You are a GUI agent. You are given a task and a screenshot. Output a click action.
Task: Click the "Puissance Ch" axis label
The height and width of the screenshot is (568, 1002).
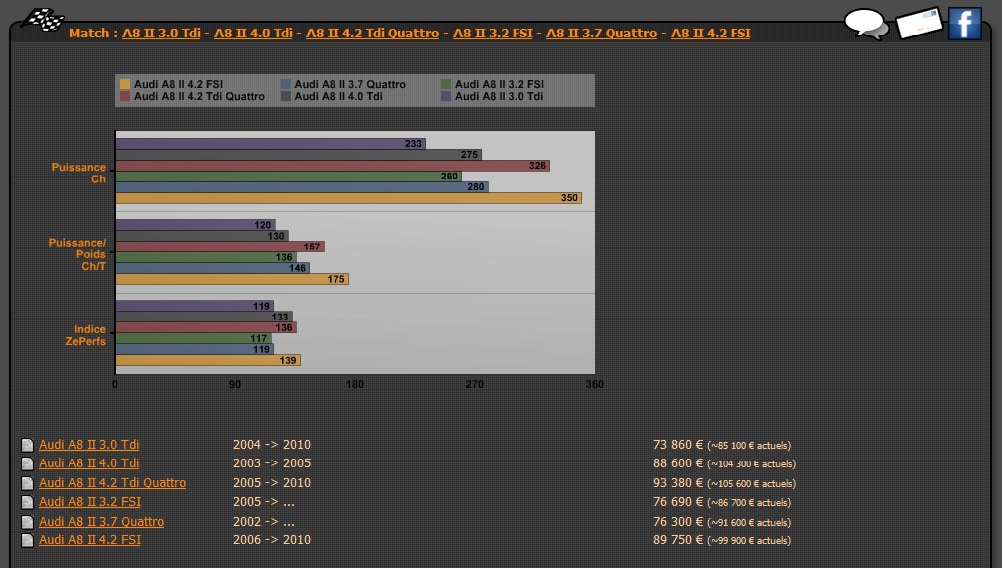coord(79,173)
